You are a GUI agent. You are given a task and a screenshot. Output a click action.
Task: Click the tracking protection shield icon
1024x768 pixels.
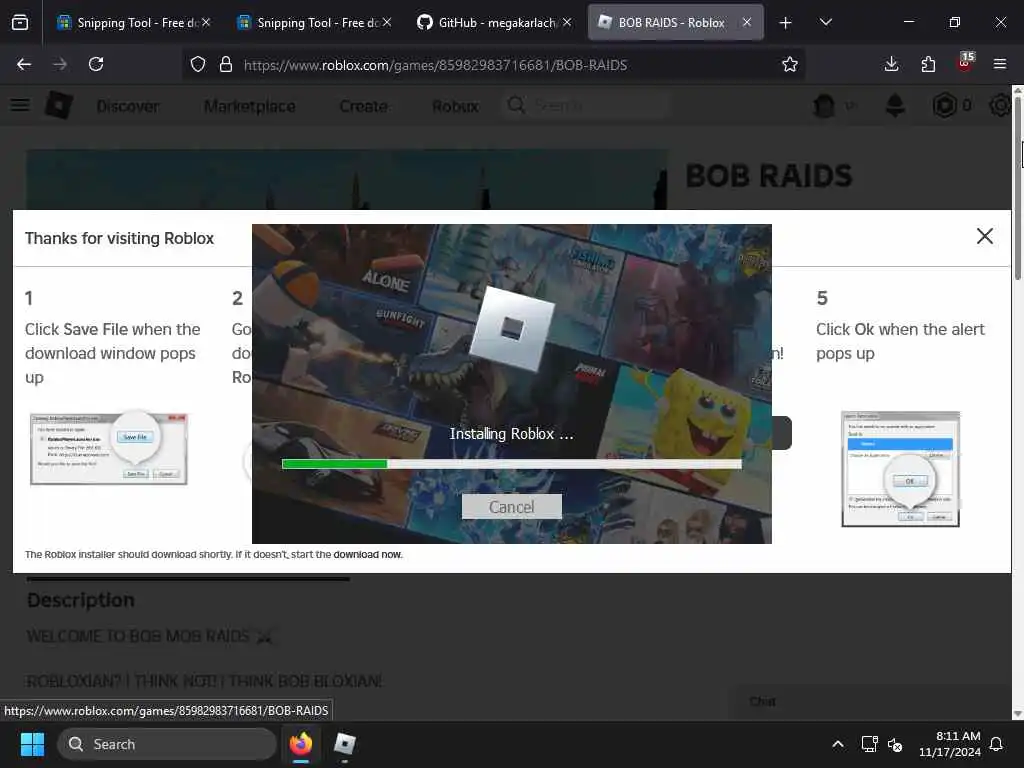point(198,64)
